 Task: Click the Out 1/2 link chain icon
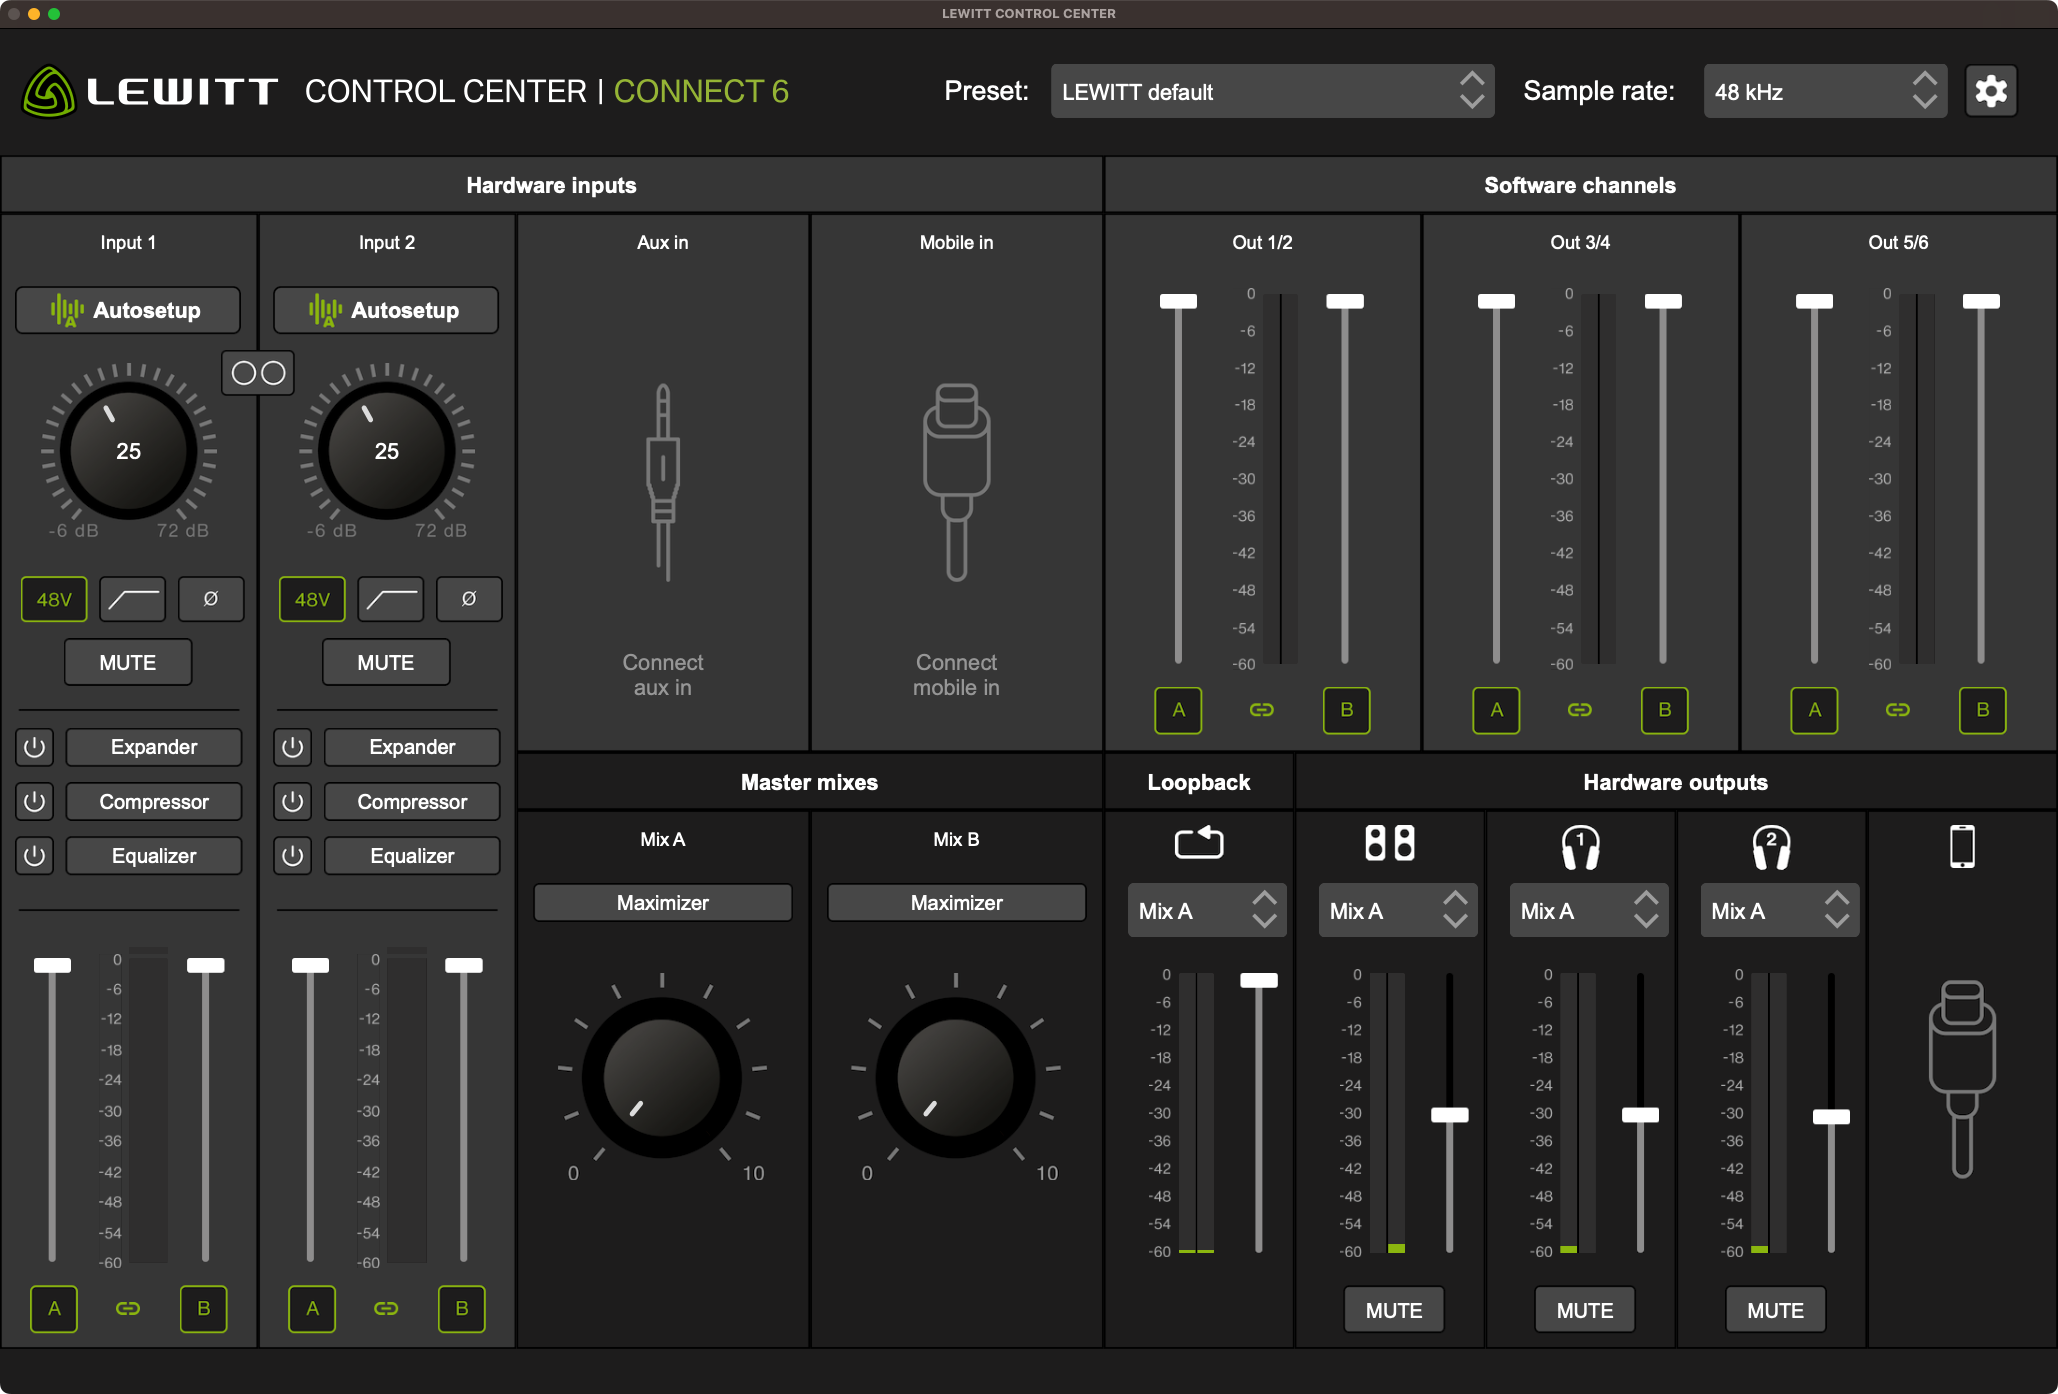coord(1262,710)
